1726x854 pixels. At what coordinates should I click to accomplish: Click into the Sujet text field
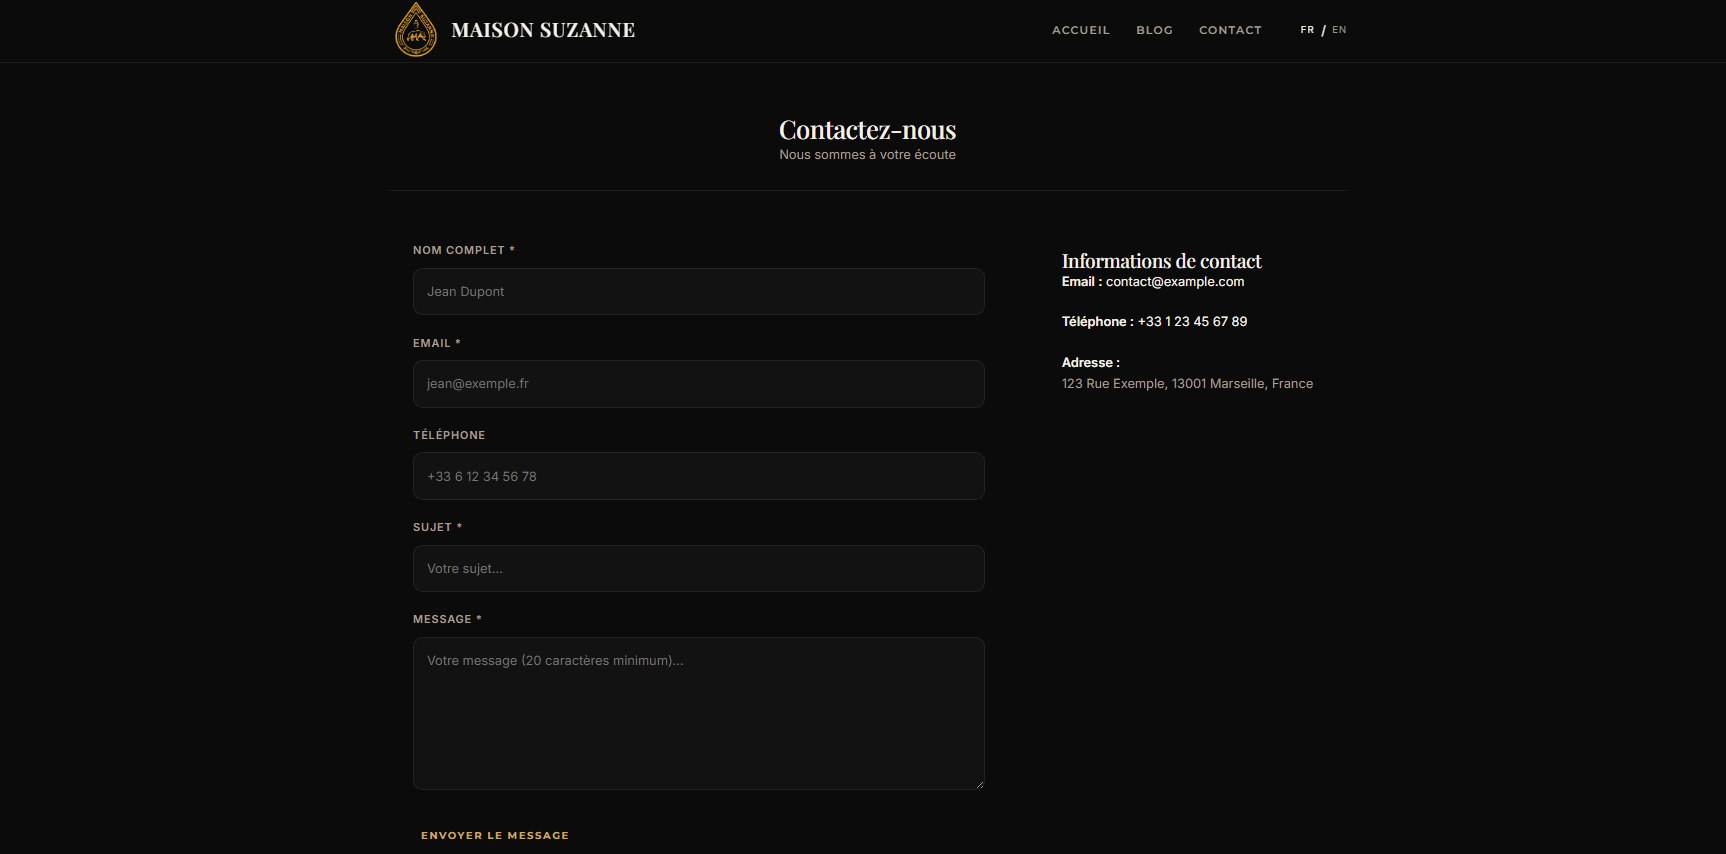(x=698, y=568)
